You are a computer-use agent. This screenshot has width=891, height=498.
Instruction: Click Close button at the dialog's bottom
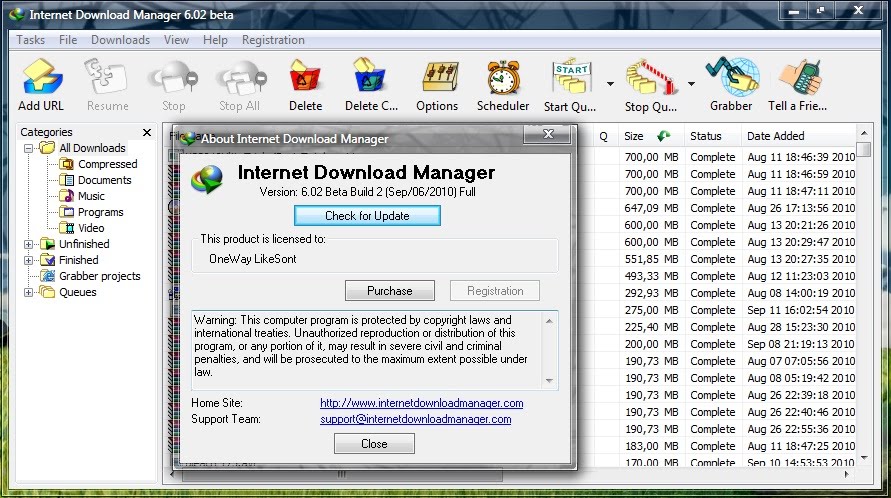click(x=374, y=443)
